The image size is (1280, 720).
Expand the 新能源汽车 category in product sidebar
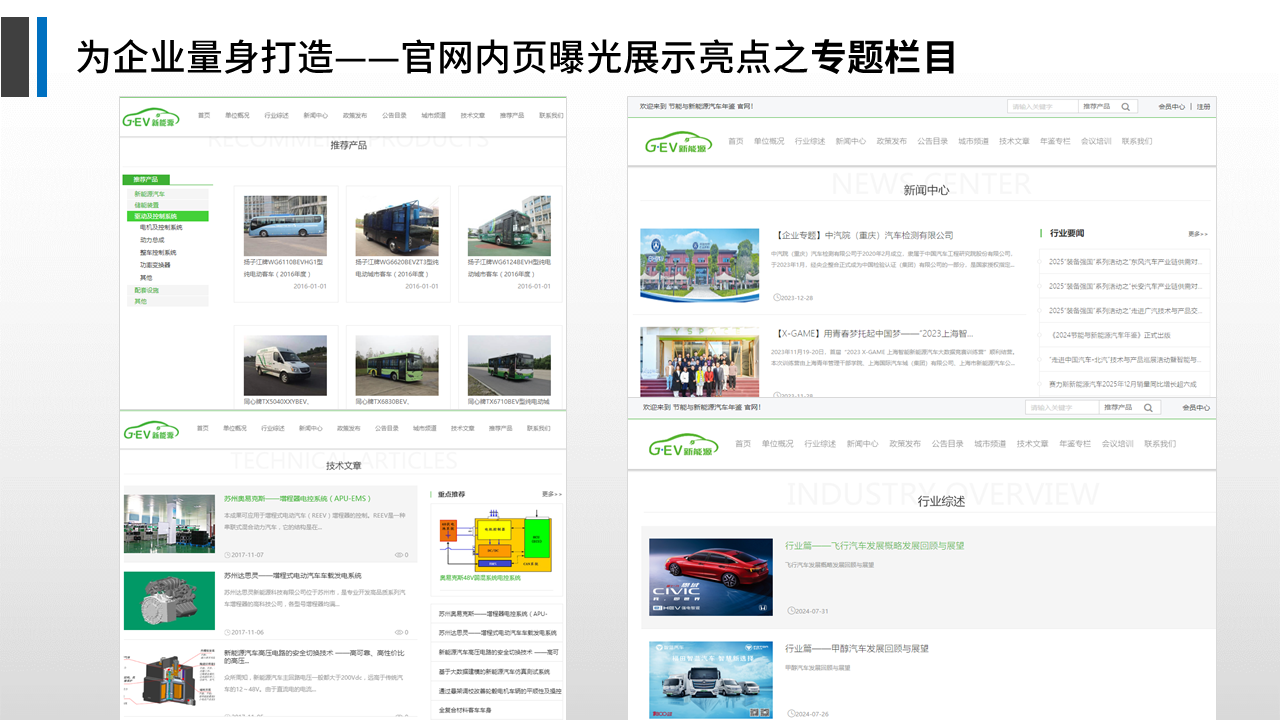click(150, 194)
